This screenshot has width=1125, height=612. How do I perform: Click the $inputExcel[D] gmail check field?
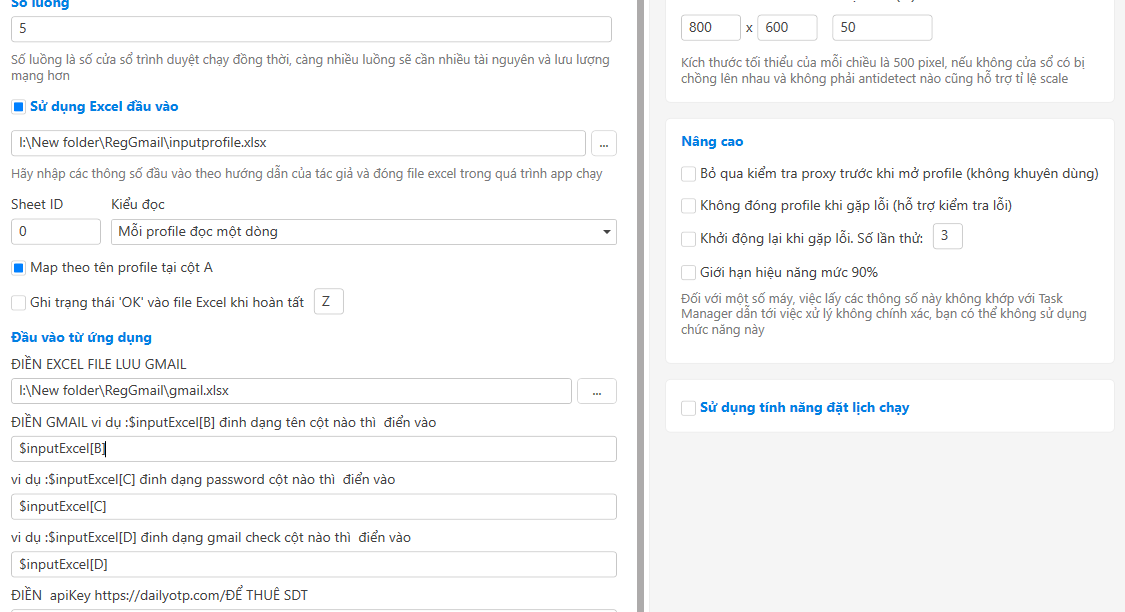point(313,564)
